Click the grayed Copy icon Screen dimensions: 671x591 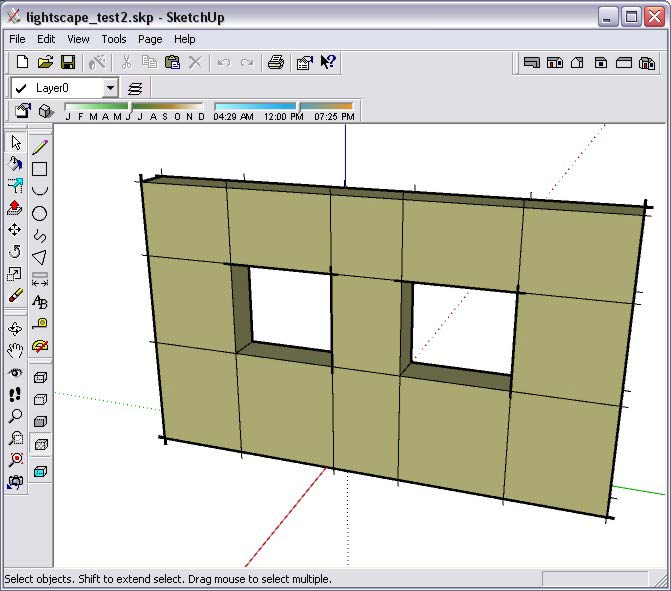coord(149,63)
